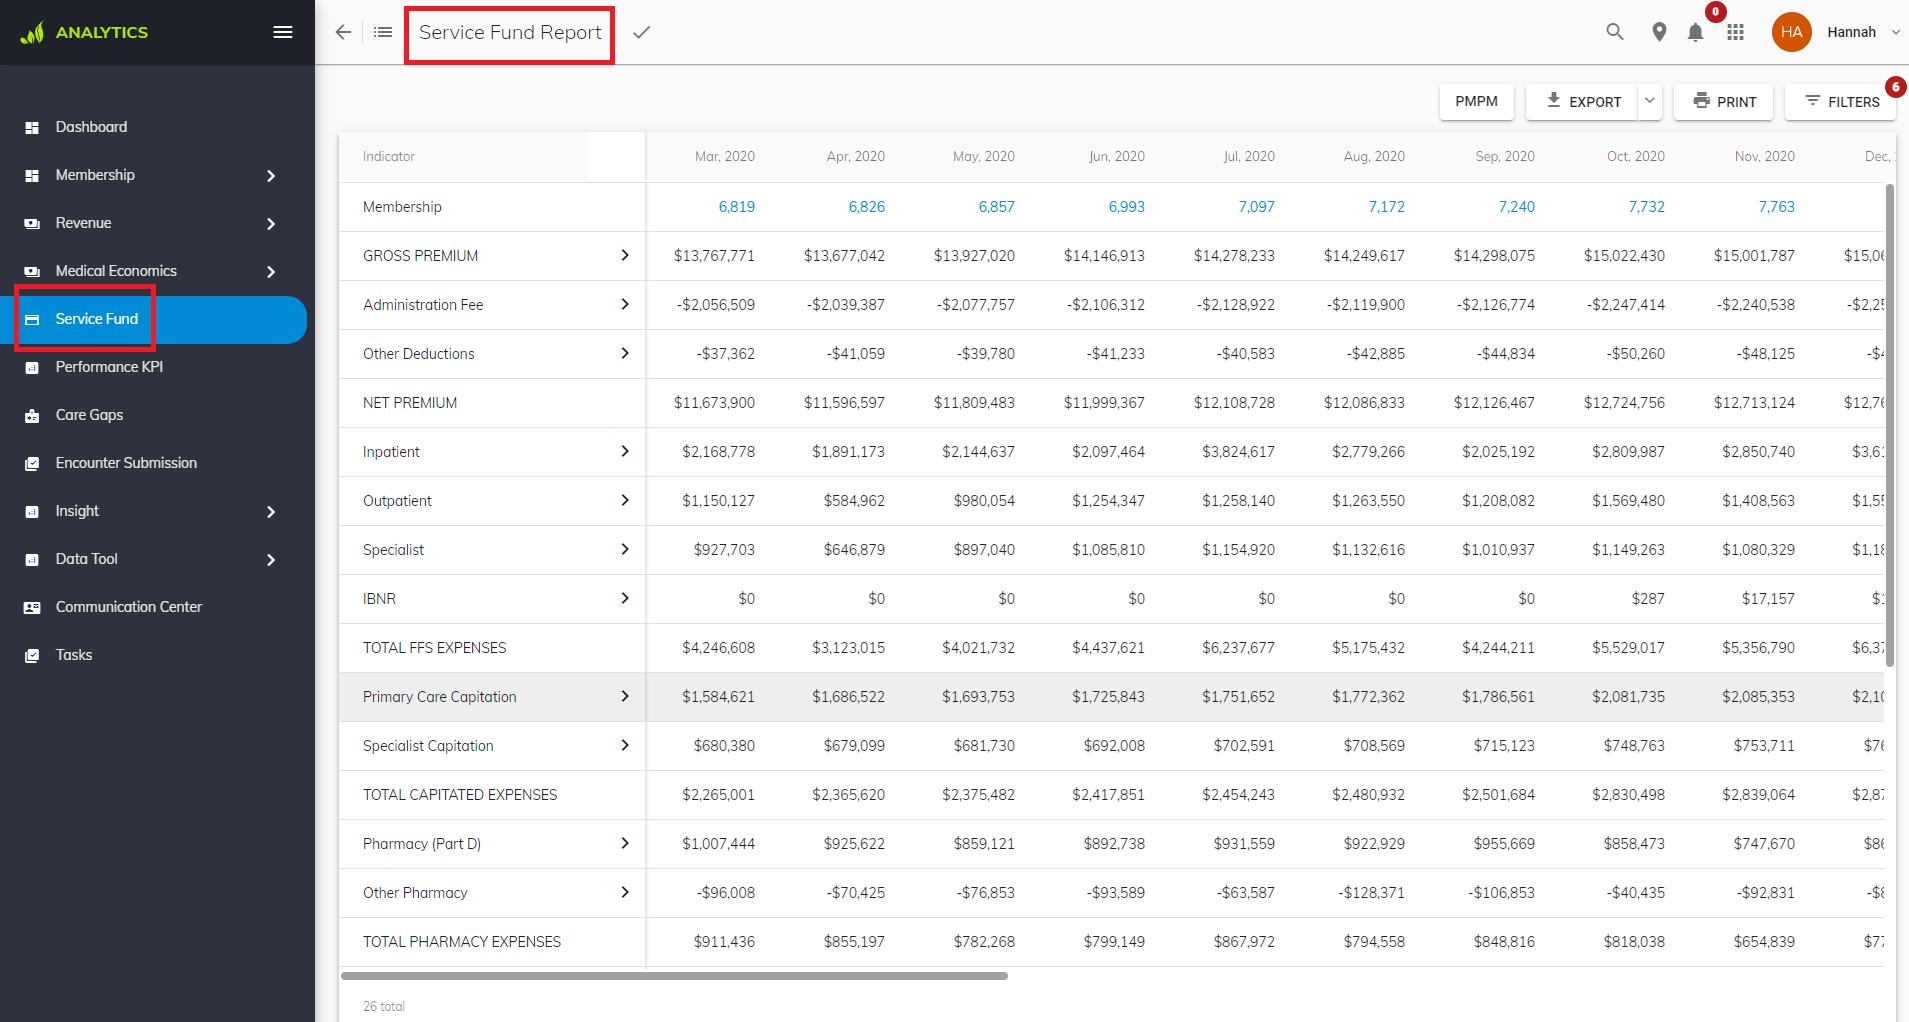This screenshot has width=1909, height=1022.
Task: Open the apps grid icon
Action: [1735, 32]
